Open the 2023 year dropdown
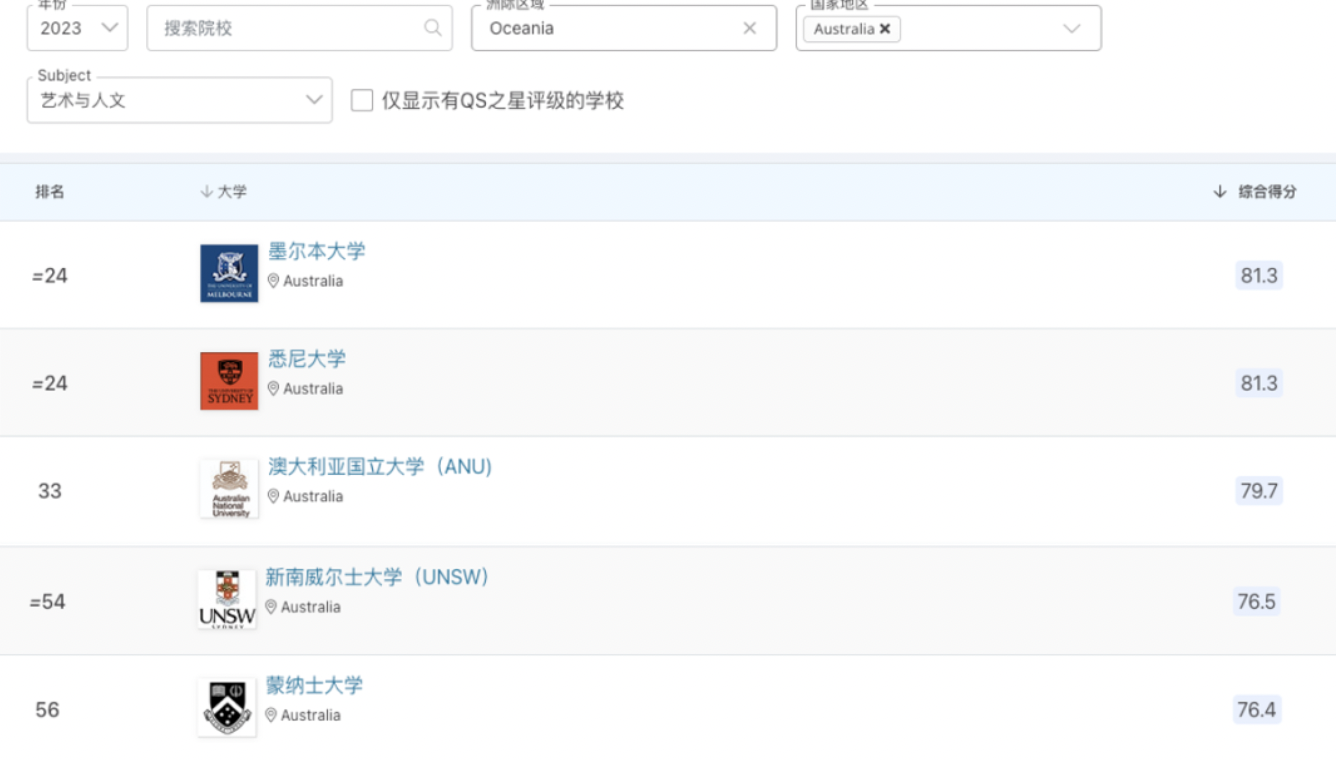The image size is (1336, 760). coord(77,28)
